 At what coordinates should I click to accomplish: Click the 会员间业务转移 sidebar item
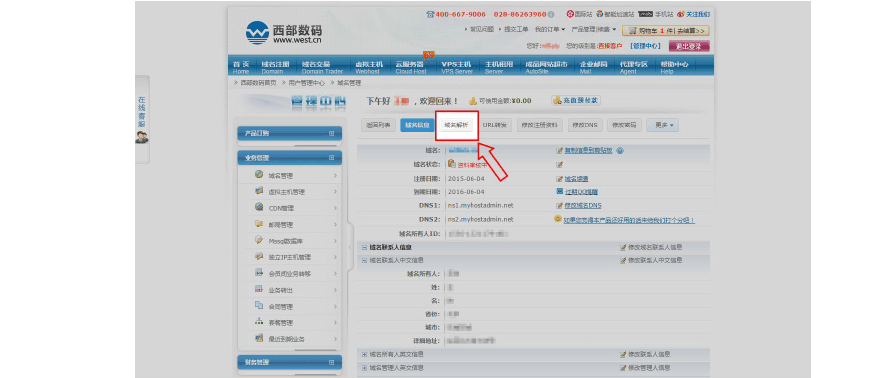tap(290, 273)
